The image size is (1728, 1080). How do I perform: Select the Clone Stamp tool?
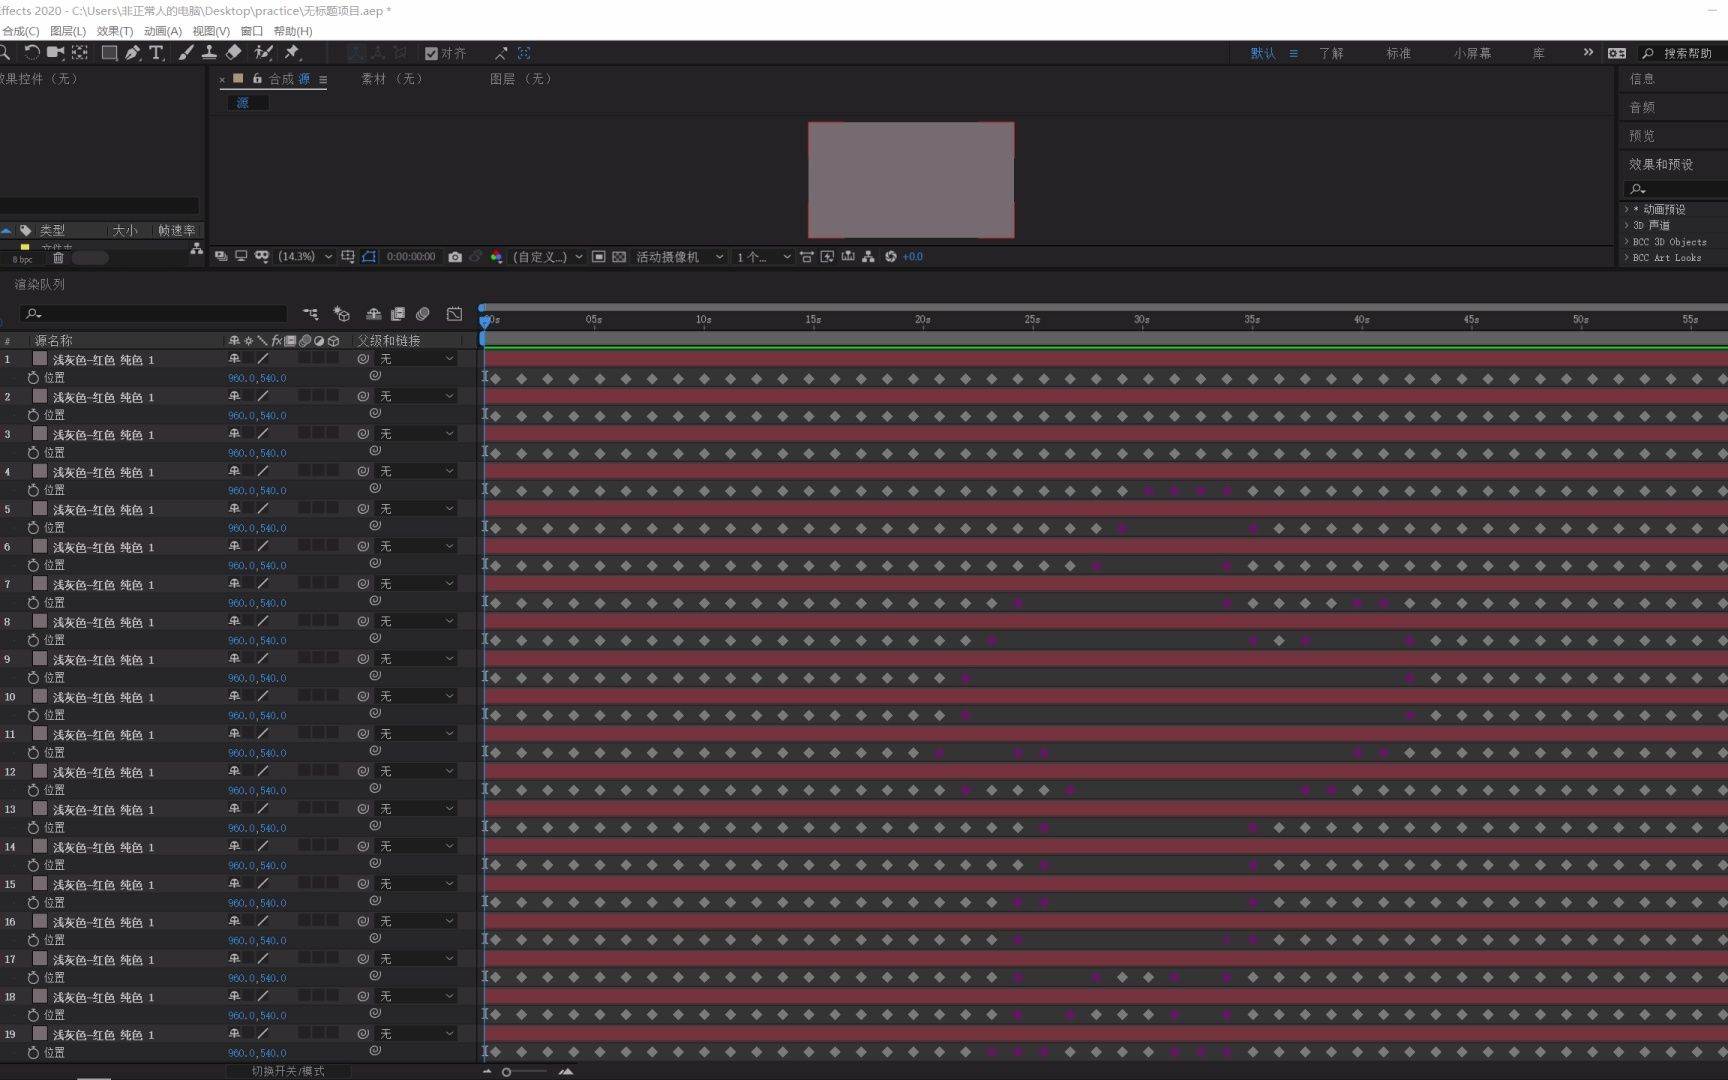(x=209, y=53)
